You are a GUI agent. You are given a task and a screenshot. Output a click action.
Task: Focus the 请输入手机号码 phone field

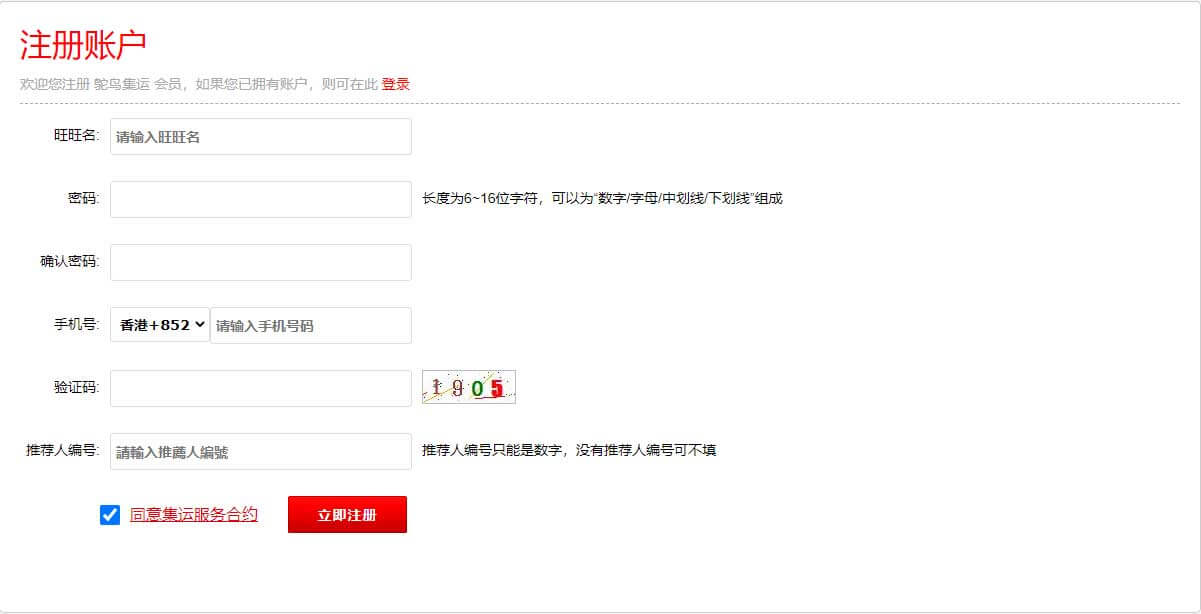[311, 325]
